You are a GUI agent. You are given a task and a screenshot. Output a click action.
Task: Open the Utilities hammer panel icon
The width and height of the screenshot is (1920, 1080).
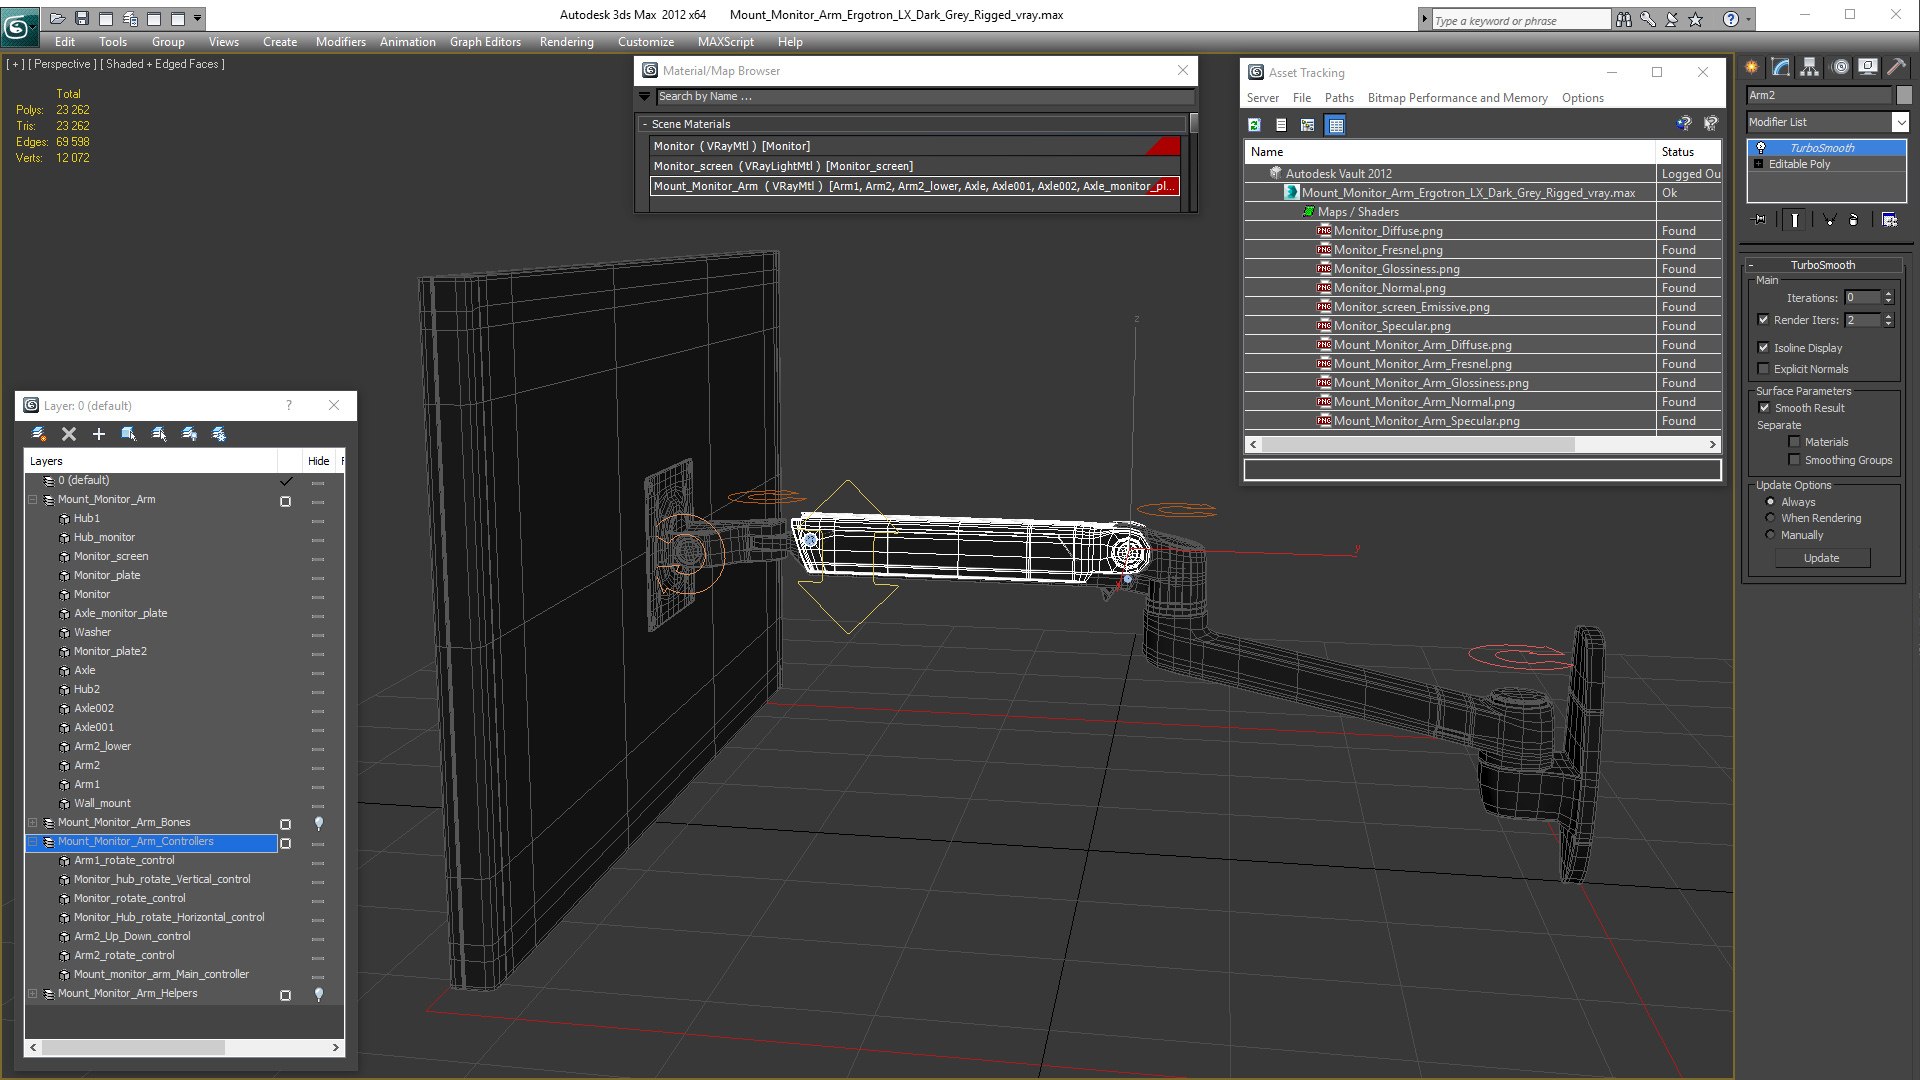[1896, 67]
